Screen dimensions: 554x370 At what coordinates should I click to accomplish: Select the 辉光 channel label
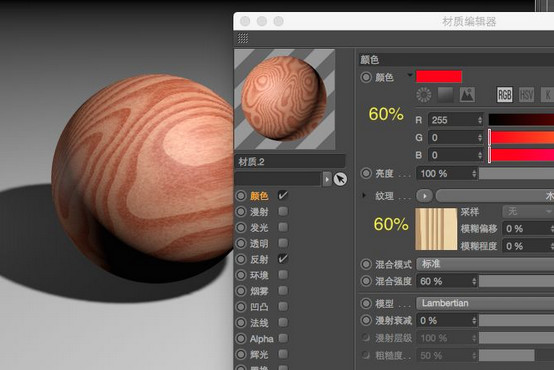tap(259, 354)
